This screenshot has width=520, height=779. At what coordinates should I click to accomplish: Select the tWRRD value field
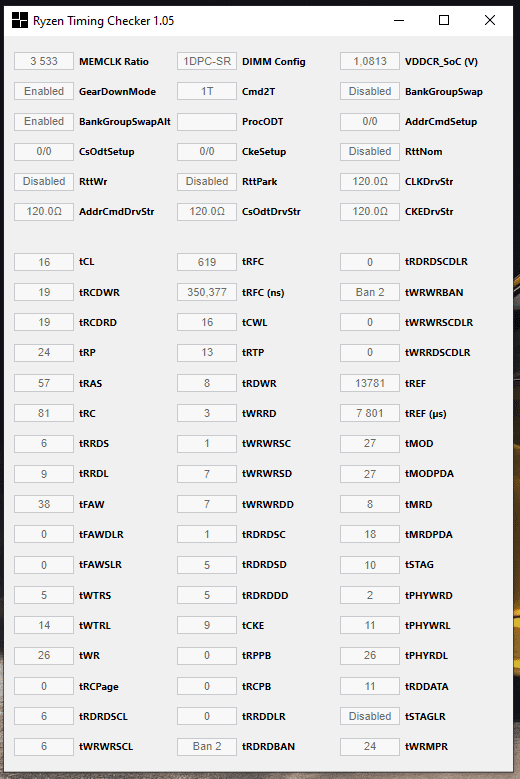point(207,413)
